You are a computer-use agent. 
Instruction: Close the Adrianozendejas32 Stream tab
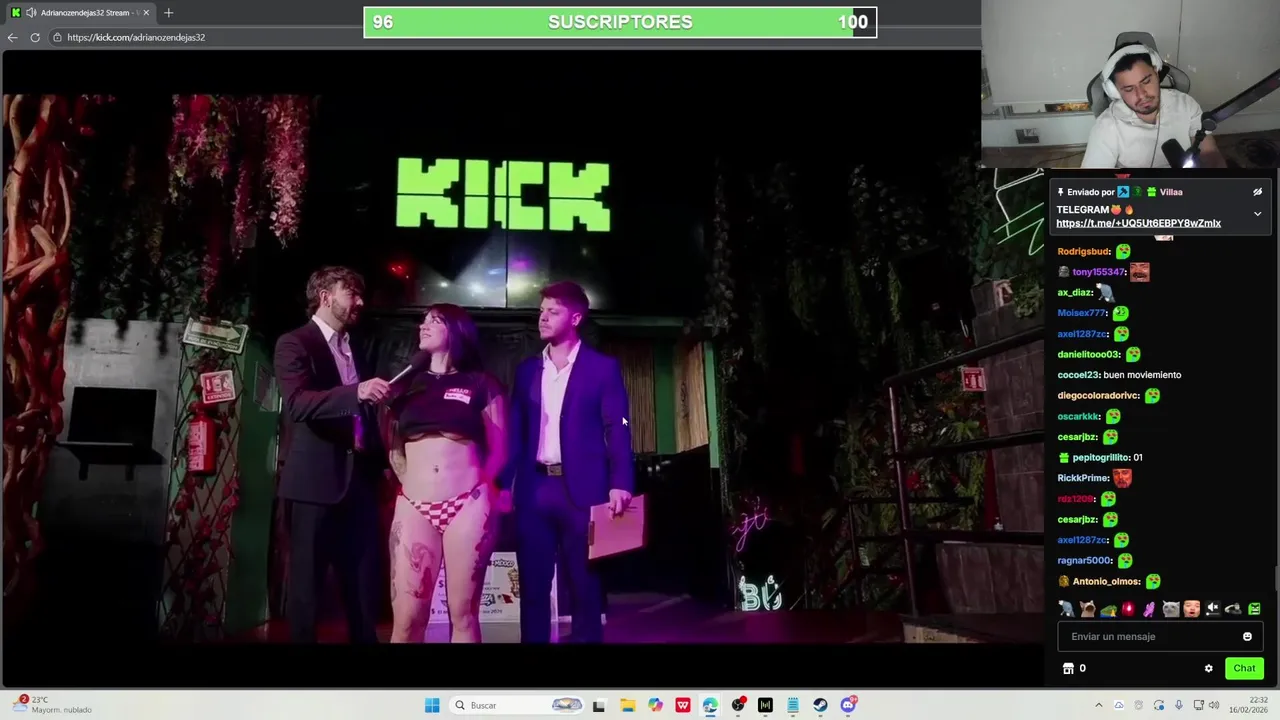pos(146,13)
